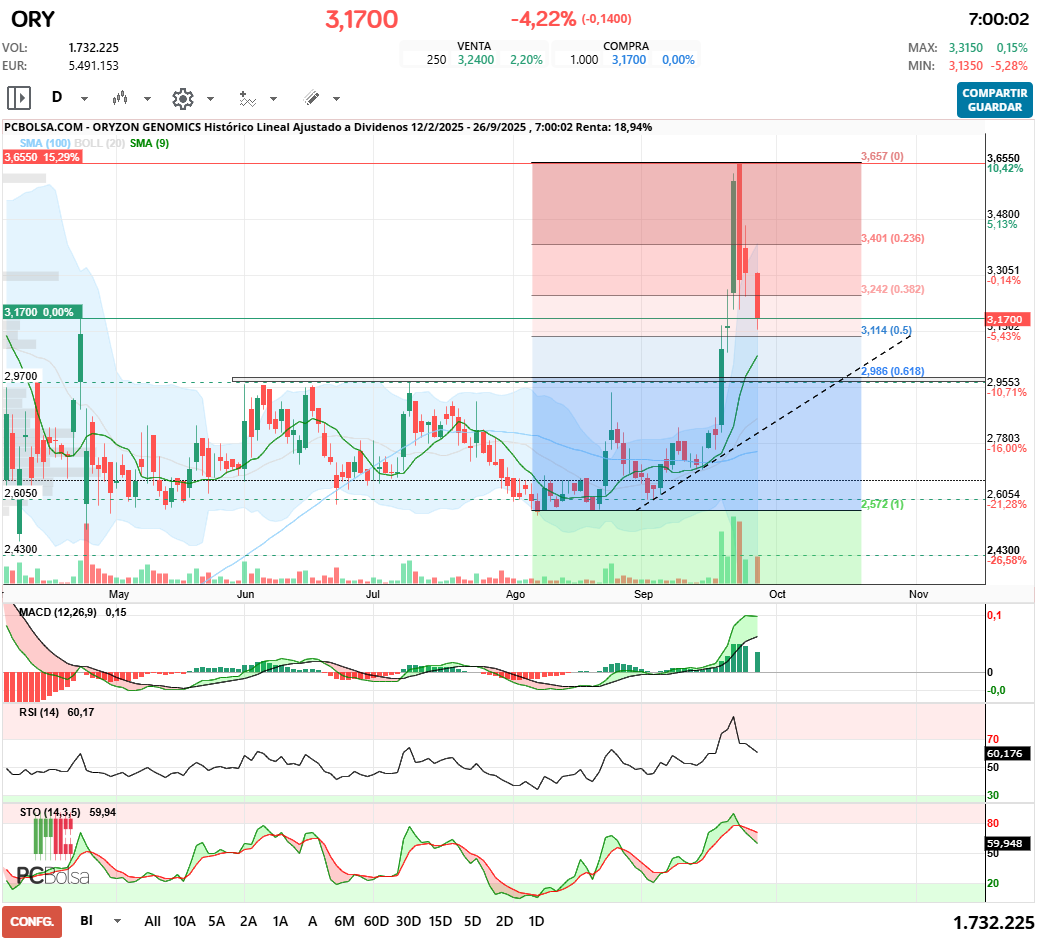Click the EUR value 5.491.153
The width and height of the screenshot is (1048, 943).
pyautogui.click(x=94, y=66)
